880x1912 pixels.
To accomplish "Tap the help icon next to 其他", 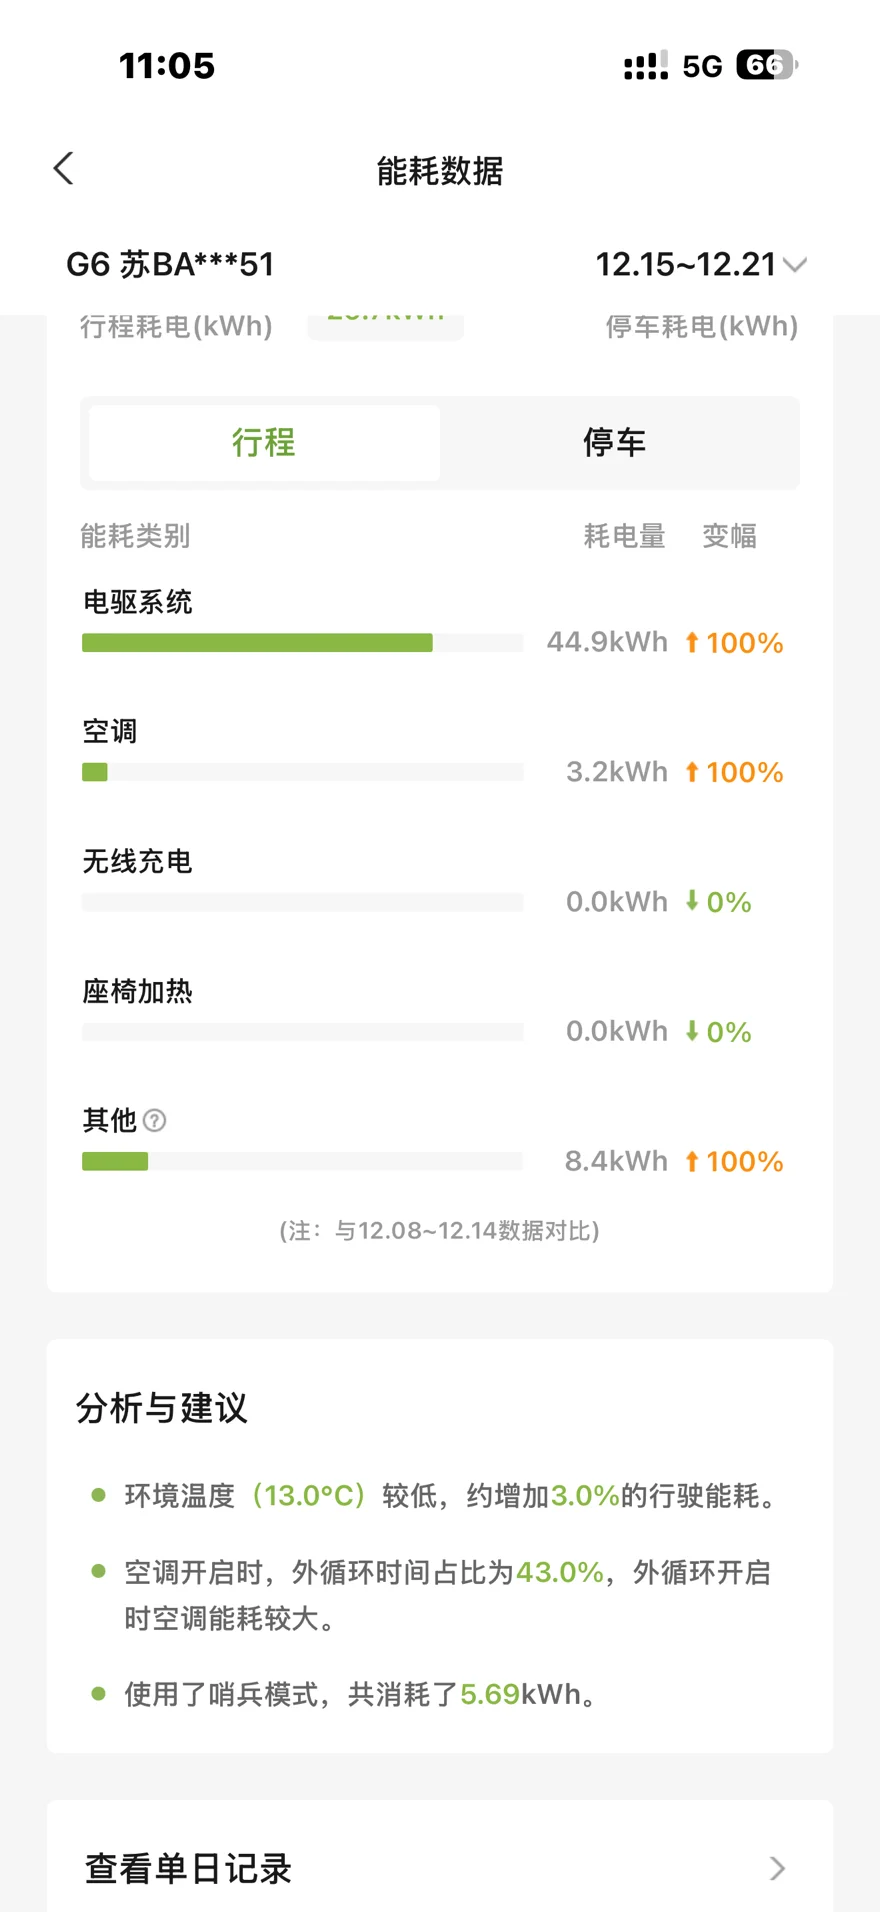I will tap(155, 1120).
